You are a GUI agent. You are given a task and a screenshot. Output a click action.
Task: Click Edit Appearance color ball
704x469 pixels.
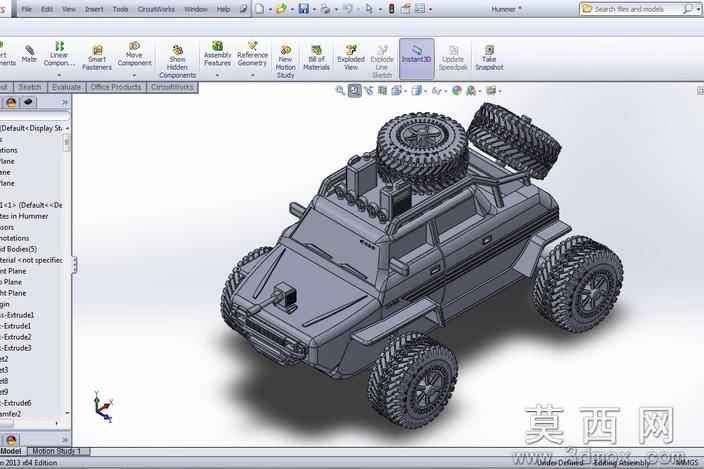pyautogui.click(x=457, y=91)
